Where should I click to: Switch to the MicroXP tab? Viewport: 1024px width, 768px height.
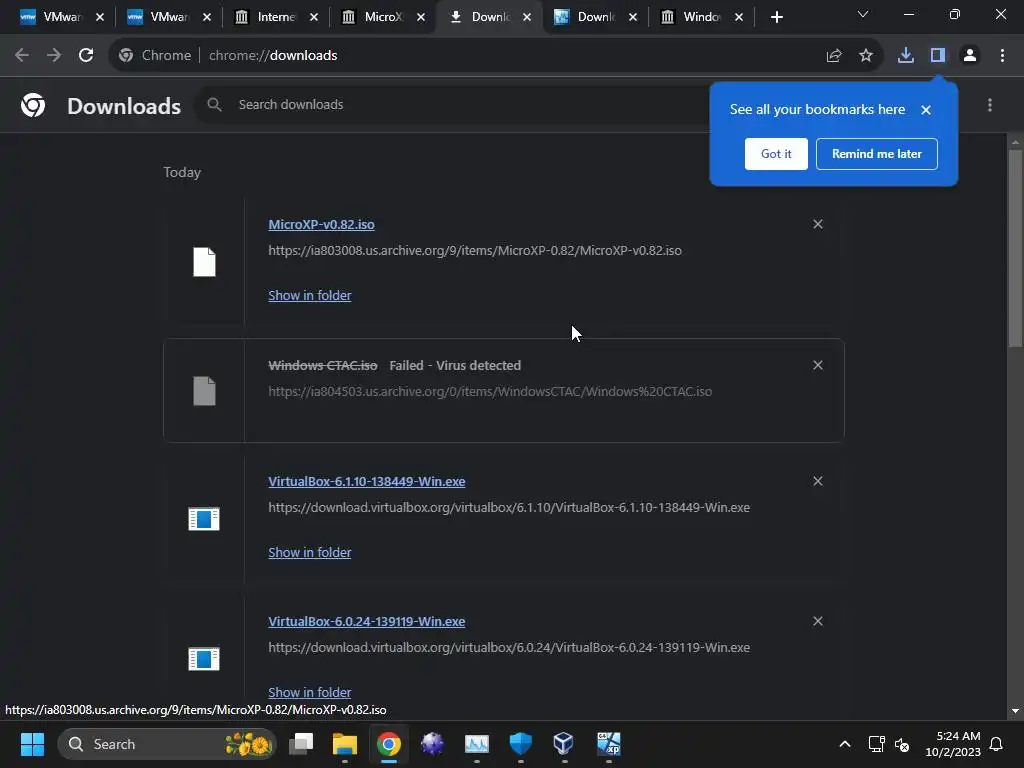[x=383, y=17]
